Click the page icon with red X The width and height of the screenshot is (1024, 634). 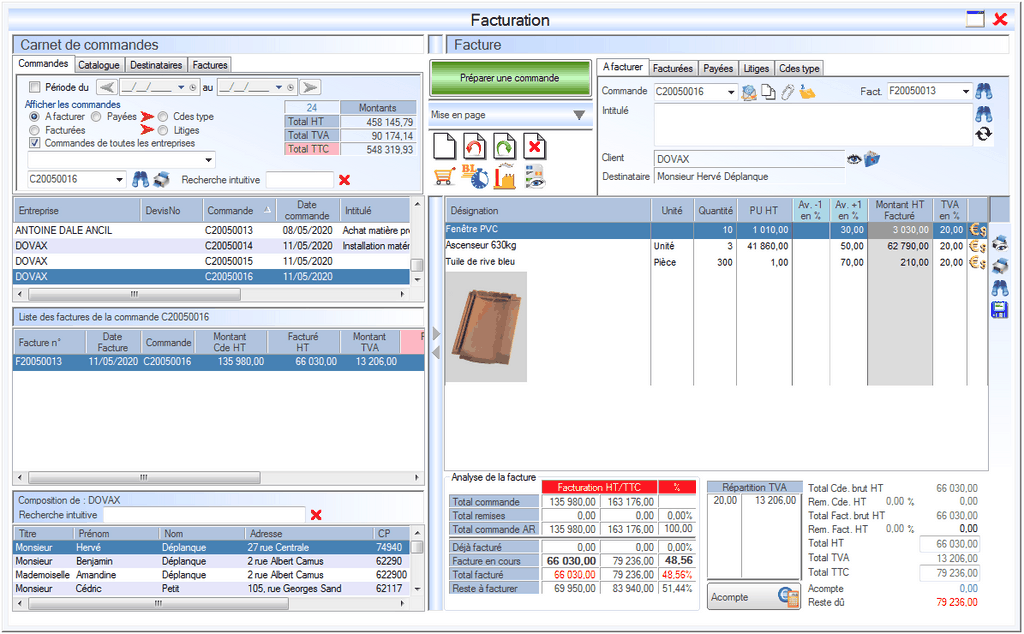click(535, 146)
